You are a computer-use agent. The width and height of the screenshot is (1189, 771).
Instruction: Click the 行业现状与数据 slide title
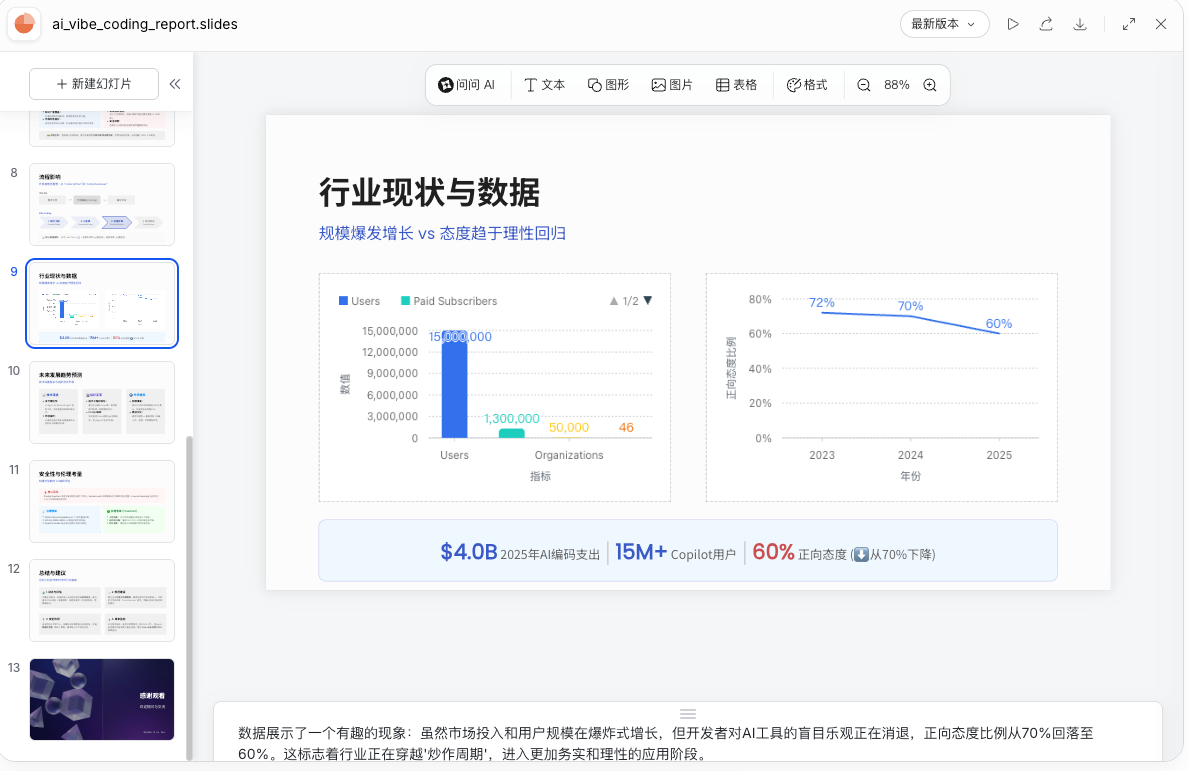[429, 193]
